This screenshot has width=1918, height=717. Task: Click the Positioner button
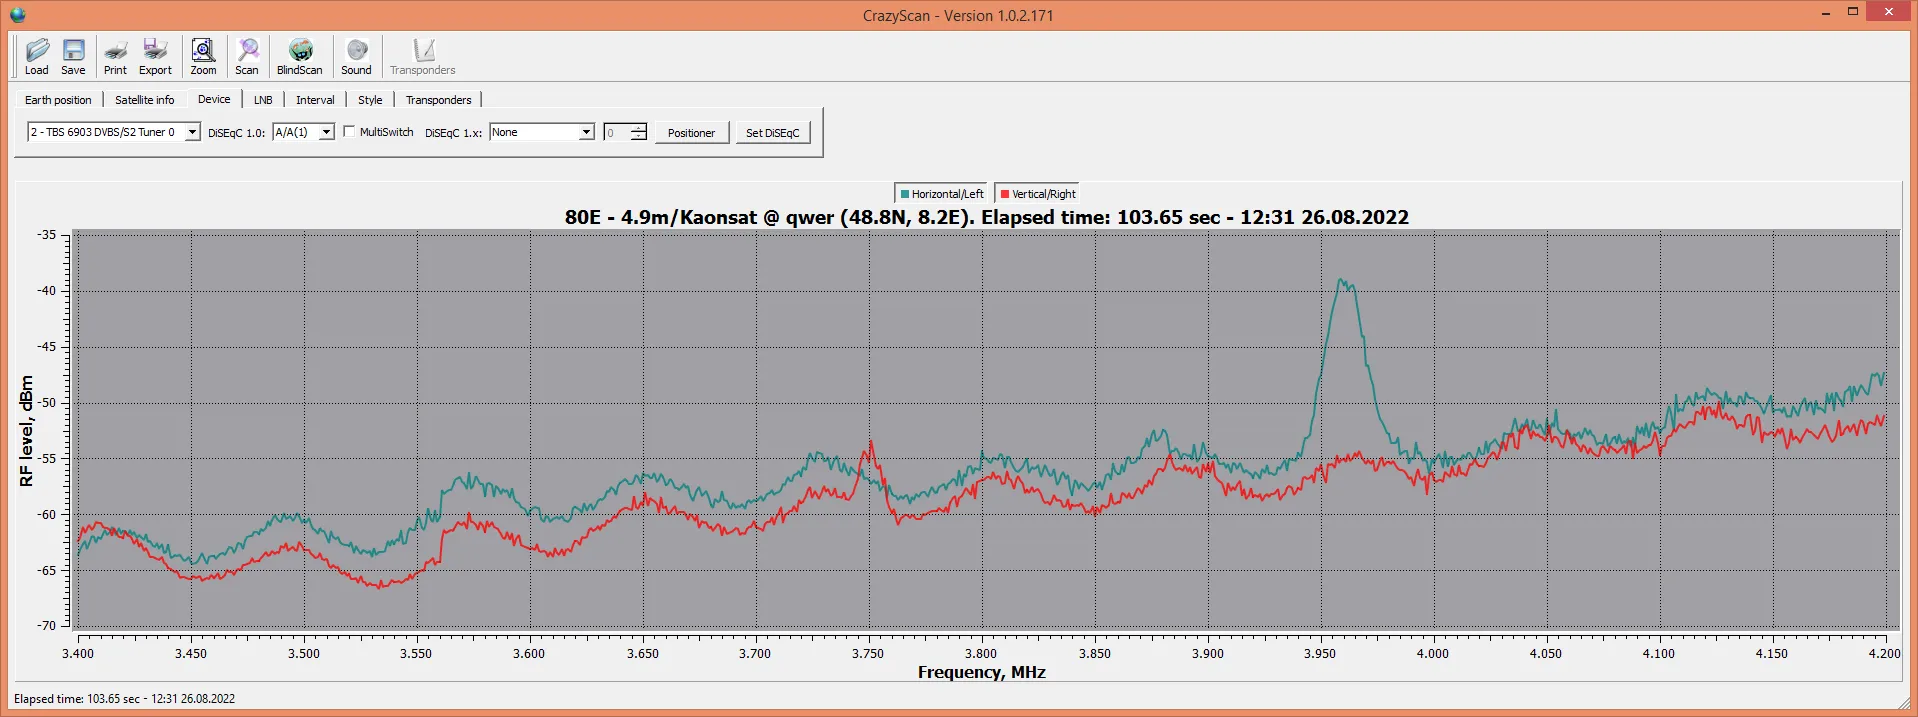(691, 133)
